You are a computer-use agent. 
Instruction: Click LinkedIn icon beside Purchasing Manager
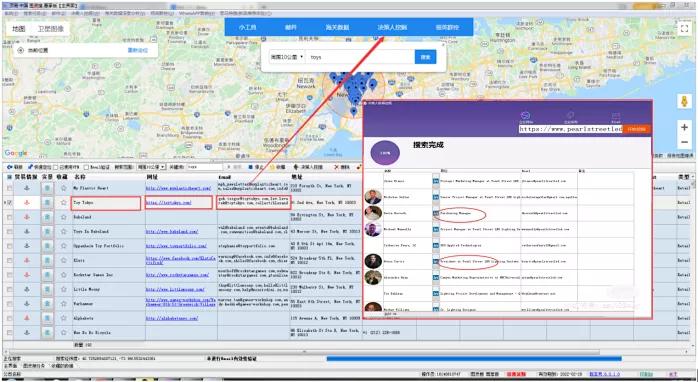[436, 213]
